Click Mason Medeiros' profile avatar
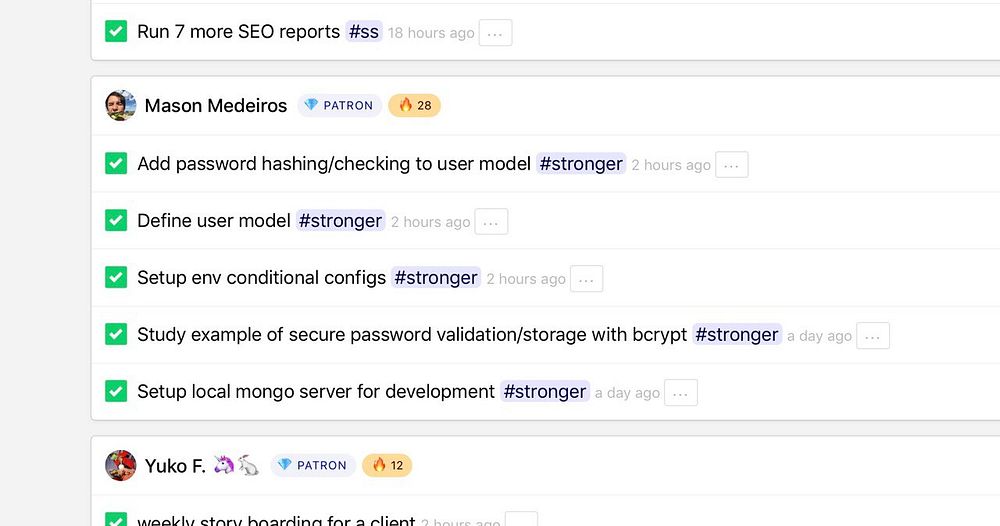 (121, 105)
